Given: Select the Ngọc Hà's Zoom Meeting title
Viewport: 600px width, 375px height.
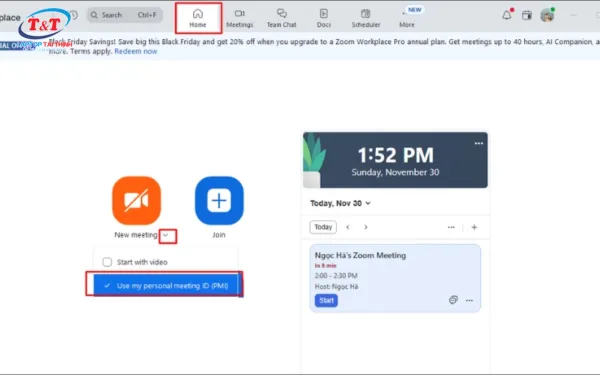Looking at the screenshot, I should pyautogui.click(x=360, y=255).
